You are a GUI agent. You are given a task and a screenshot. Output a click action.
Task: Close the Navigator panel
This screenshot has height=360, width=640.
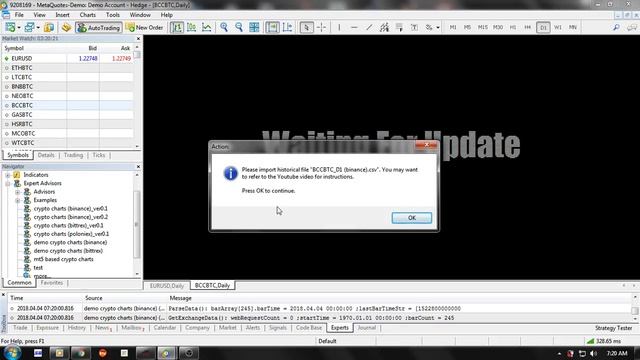[138, 167]
